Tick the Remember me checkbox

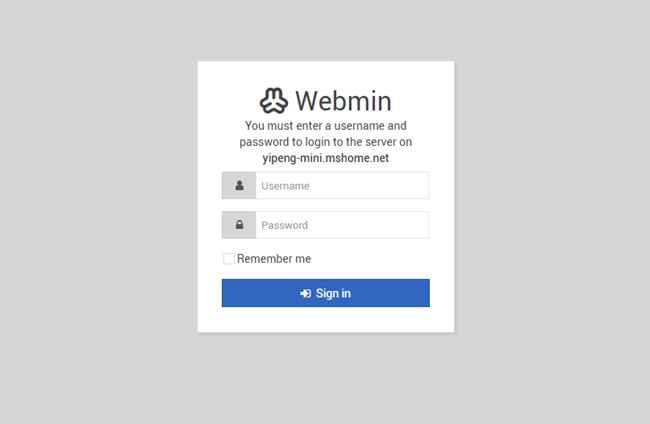(229, 259)
